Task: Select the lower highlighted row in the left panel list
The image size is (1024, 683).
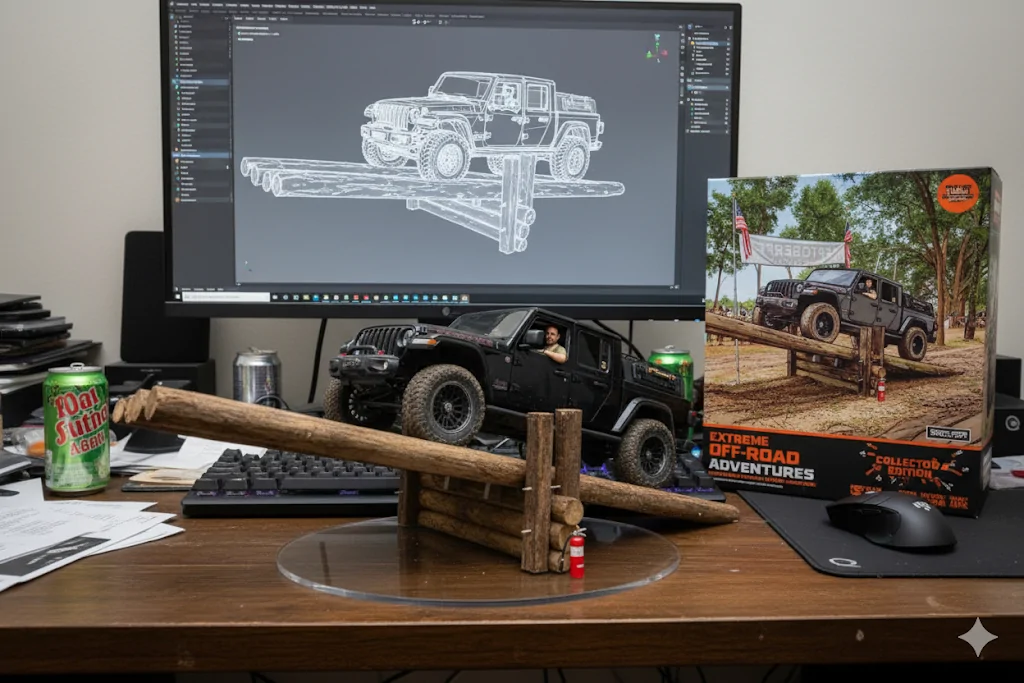Action: pos(200,155)
